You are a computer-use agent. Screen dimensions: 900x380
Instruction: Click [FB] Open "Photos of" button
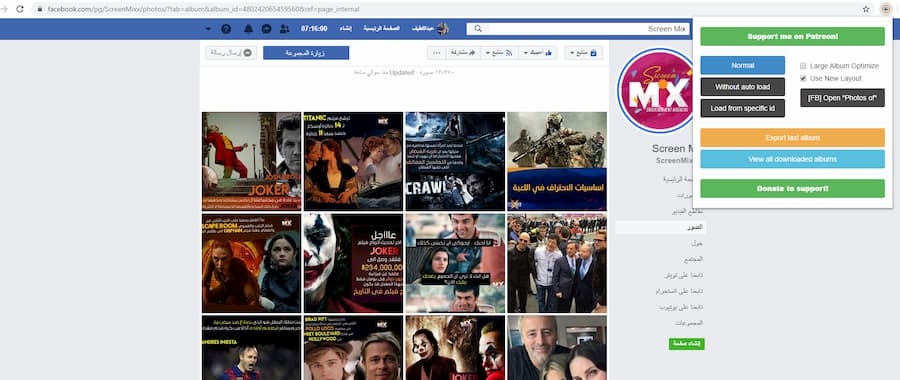(x=842, y=98)
